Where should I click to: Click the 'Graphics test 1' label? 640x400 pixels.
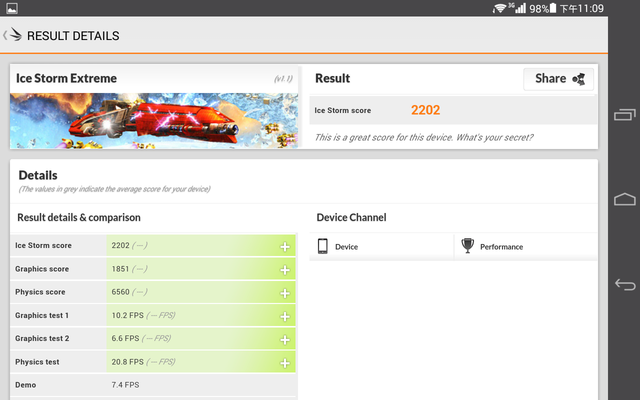[42, 316]
